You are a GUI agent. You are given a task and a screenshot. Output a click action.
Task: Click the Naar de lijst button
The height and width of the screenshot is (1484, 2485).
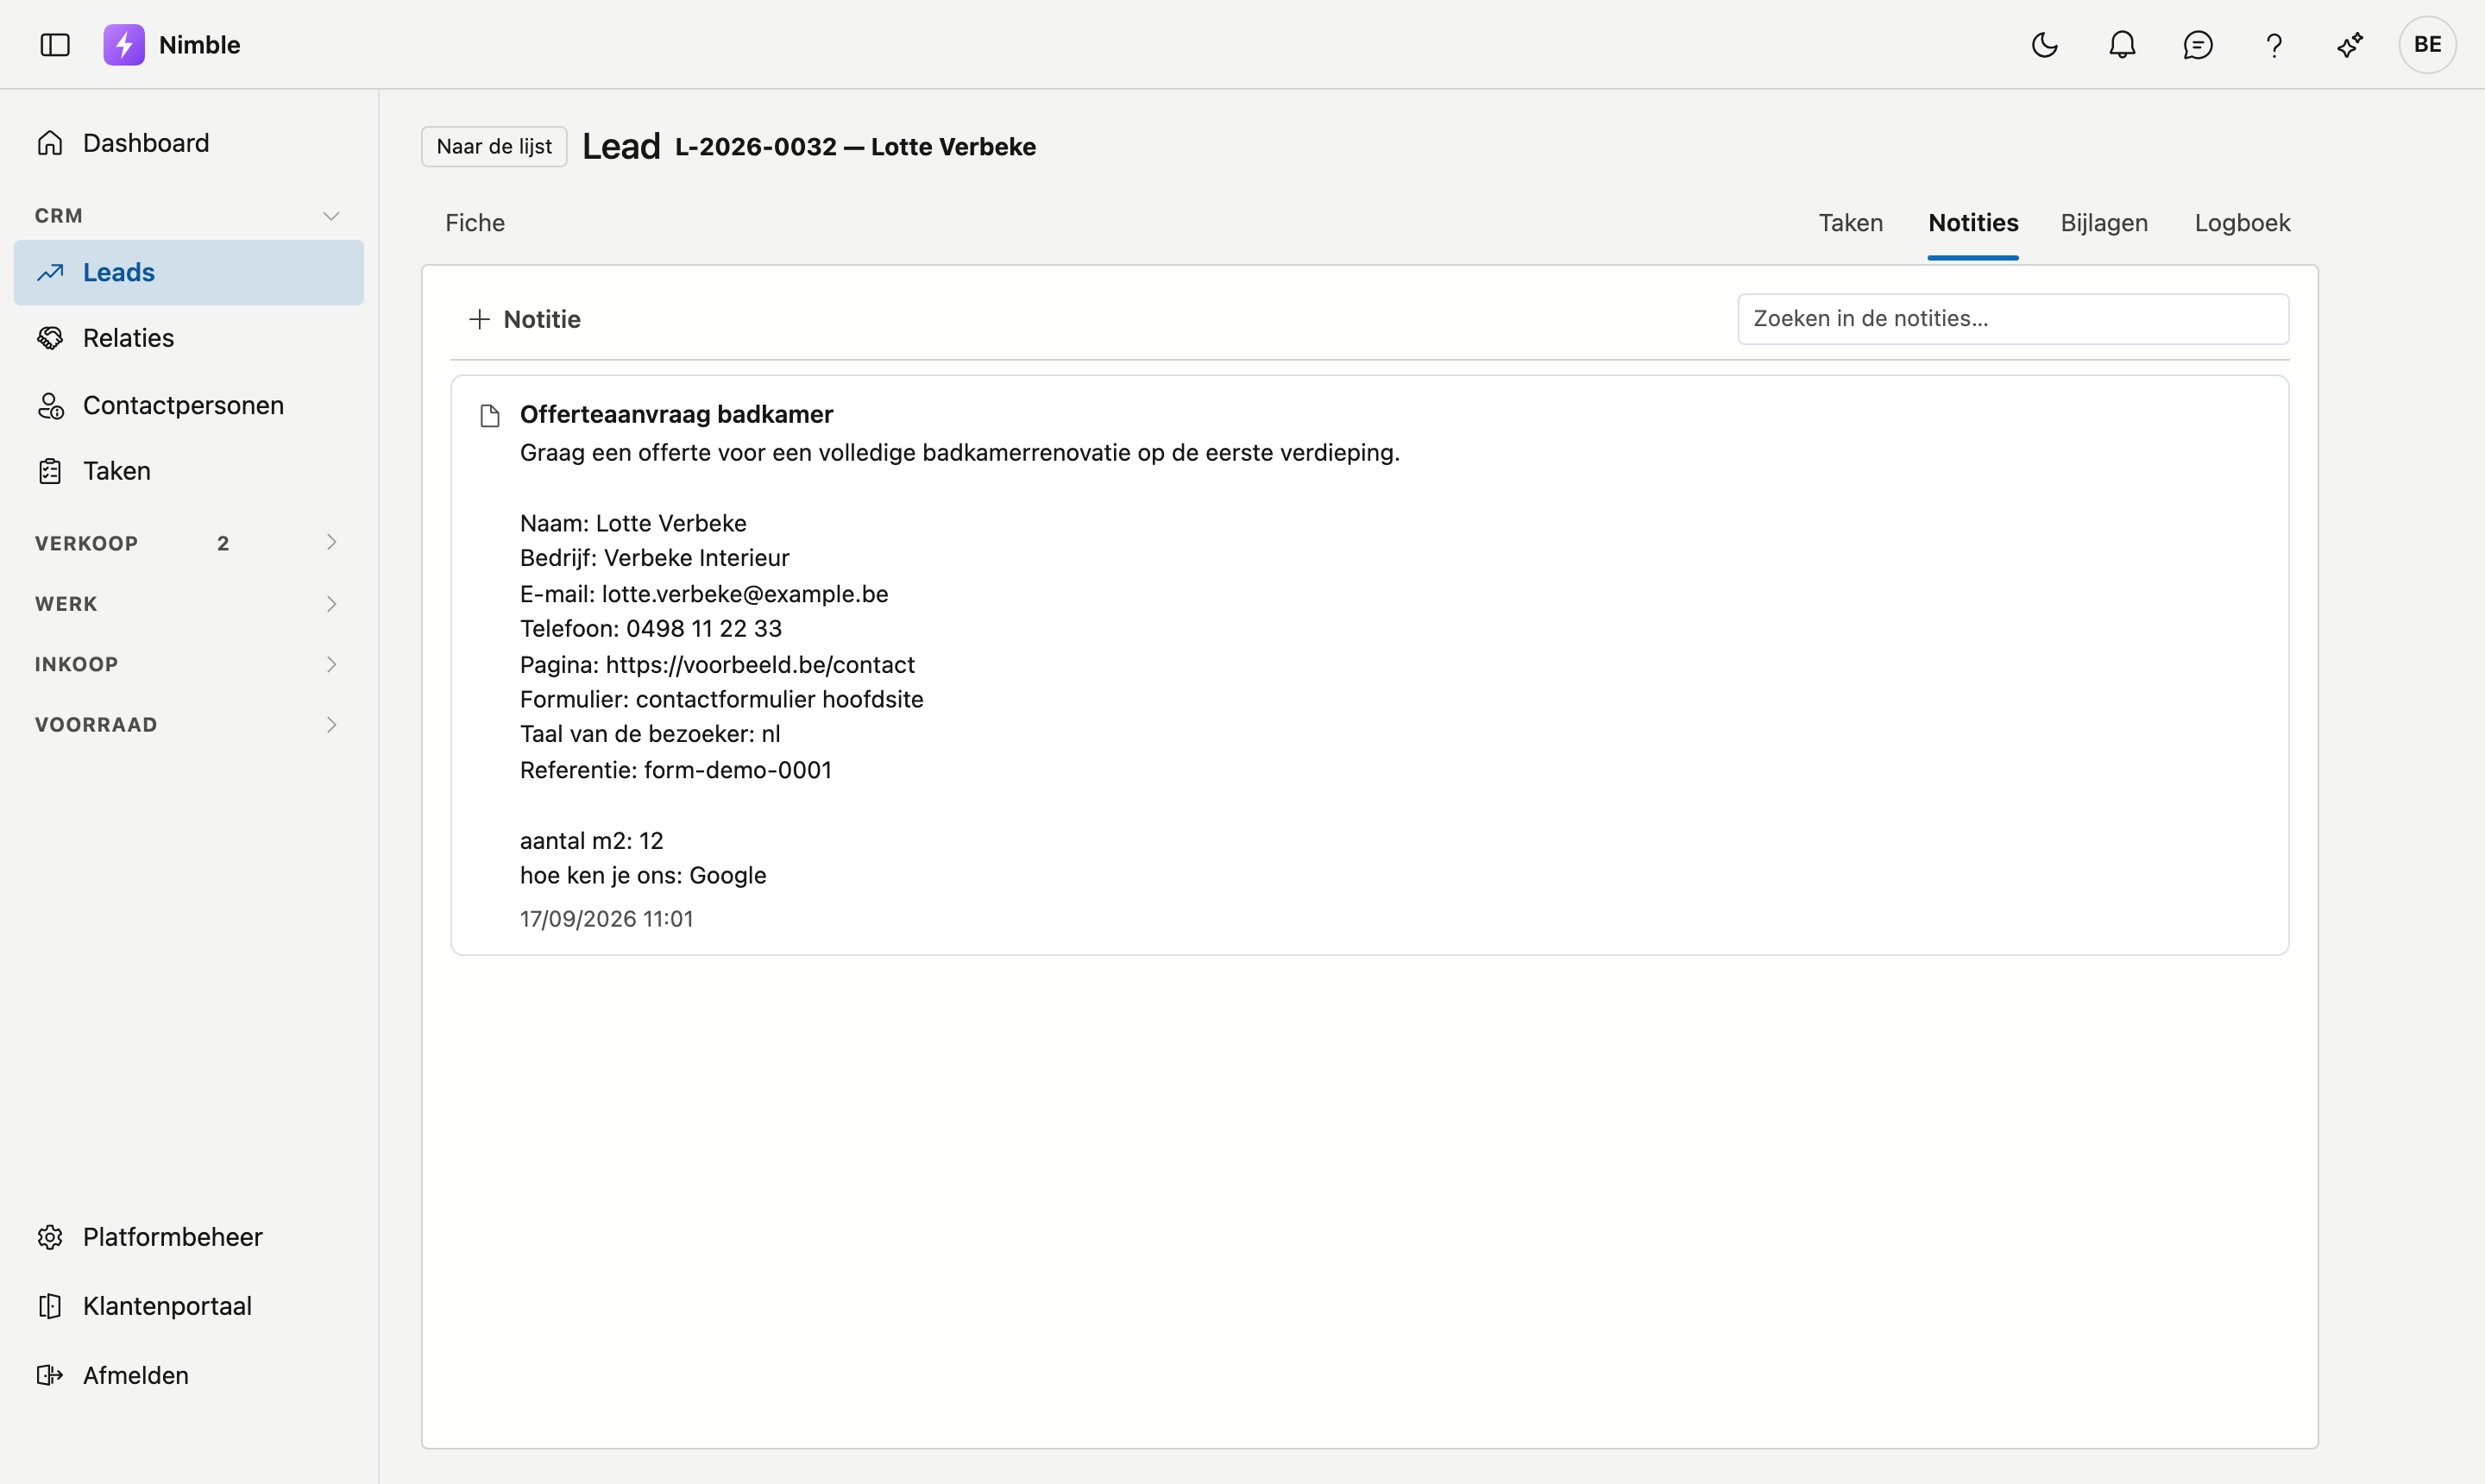tap(494, 146)
